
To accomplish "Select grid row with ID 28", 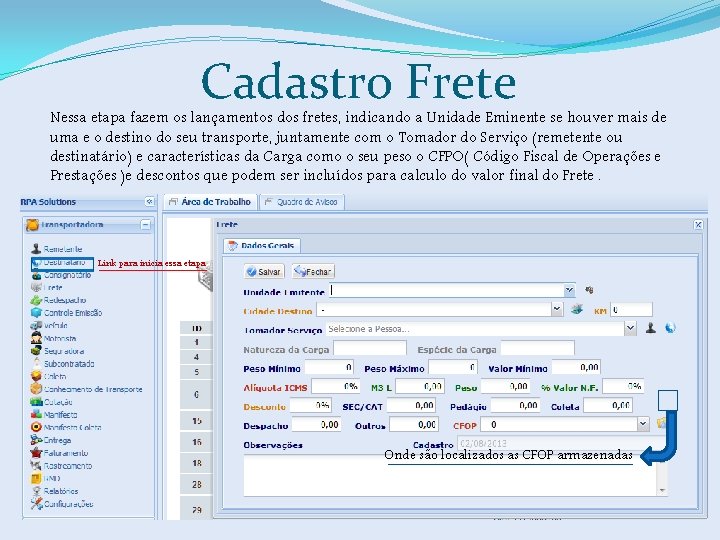I will pos(197,484).
